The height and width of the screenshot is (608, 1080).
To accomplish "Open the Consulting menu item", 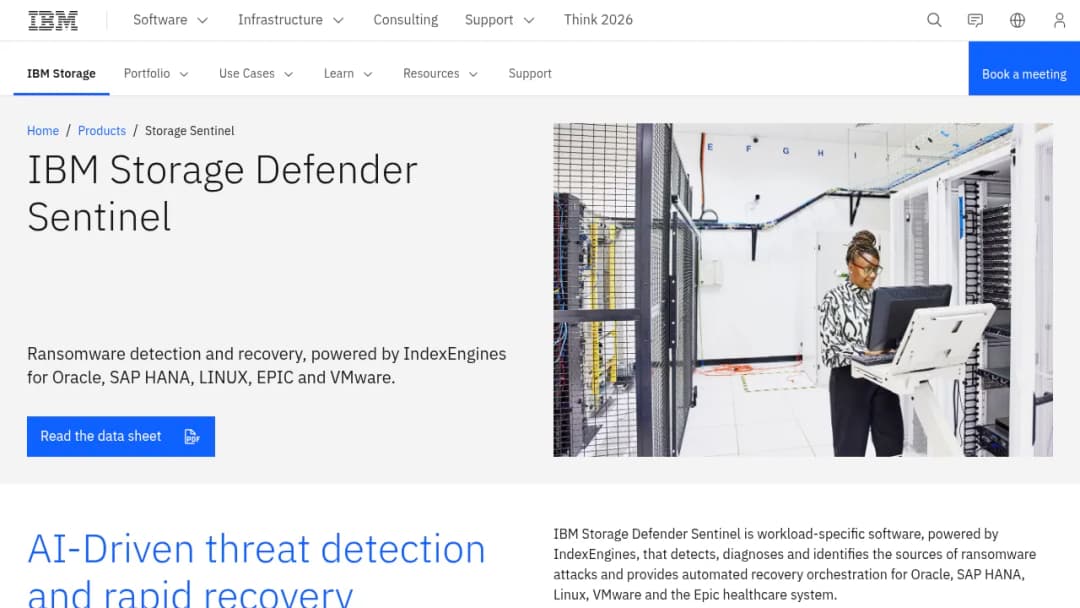I will (x=406, y=20).
